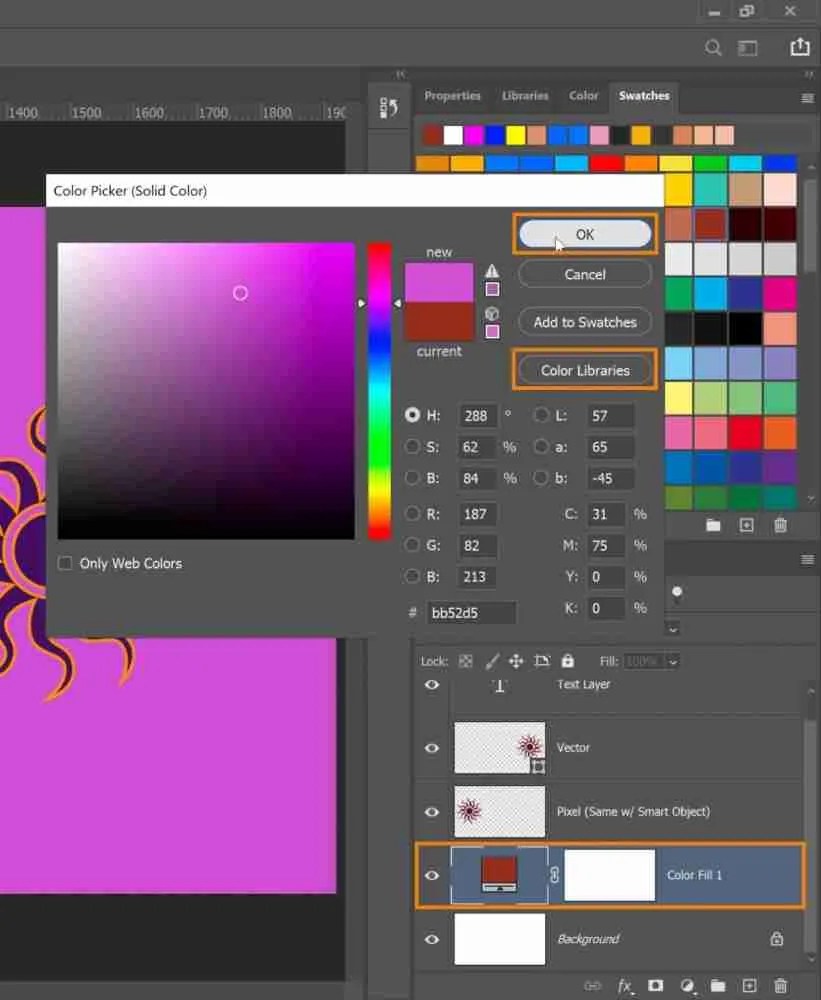Switch to the Properties tab
This screenshot has width=821, height=1000.
pyautogui.click(x=452, y=95)
